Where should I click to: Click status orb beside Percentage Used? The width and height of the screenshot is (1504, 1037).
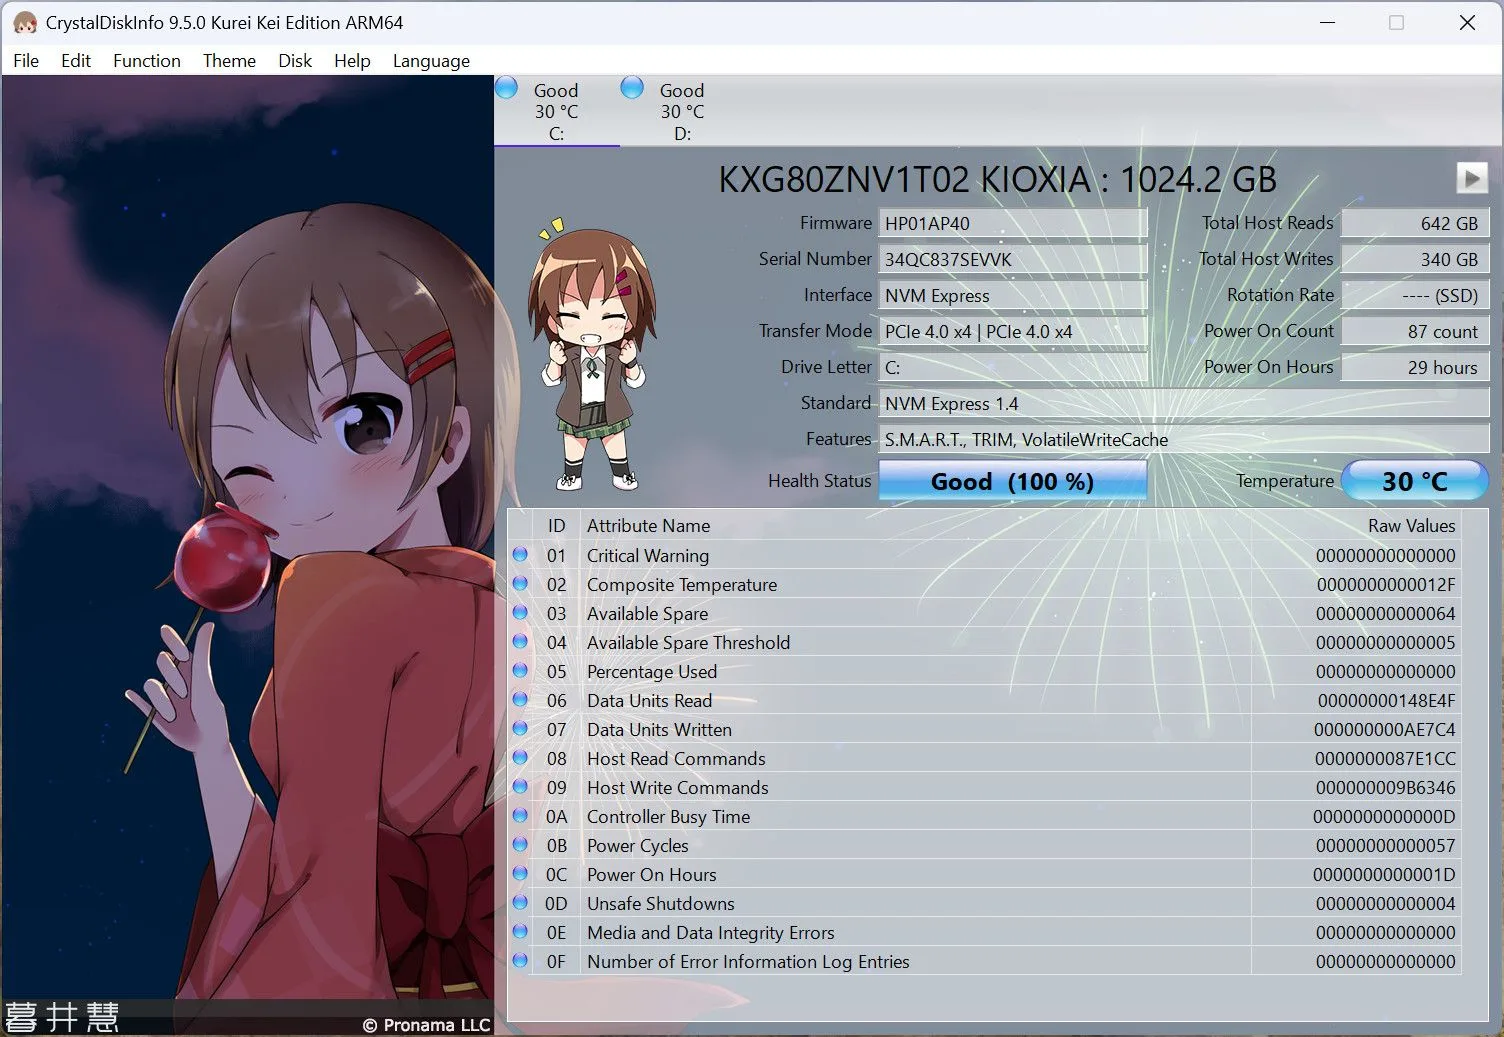click(520, 670)
